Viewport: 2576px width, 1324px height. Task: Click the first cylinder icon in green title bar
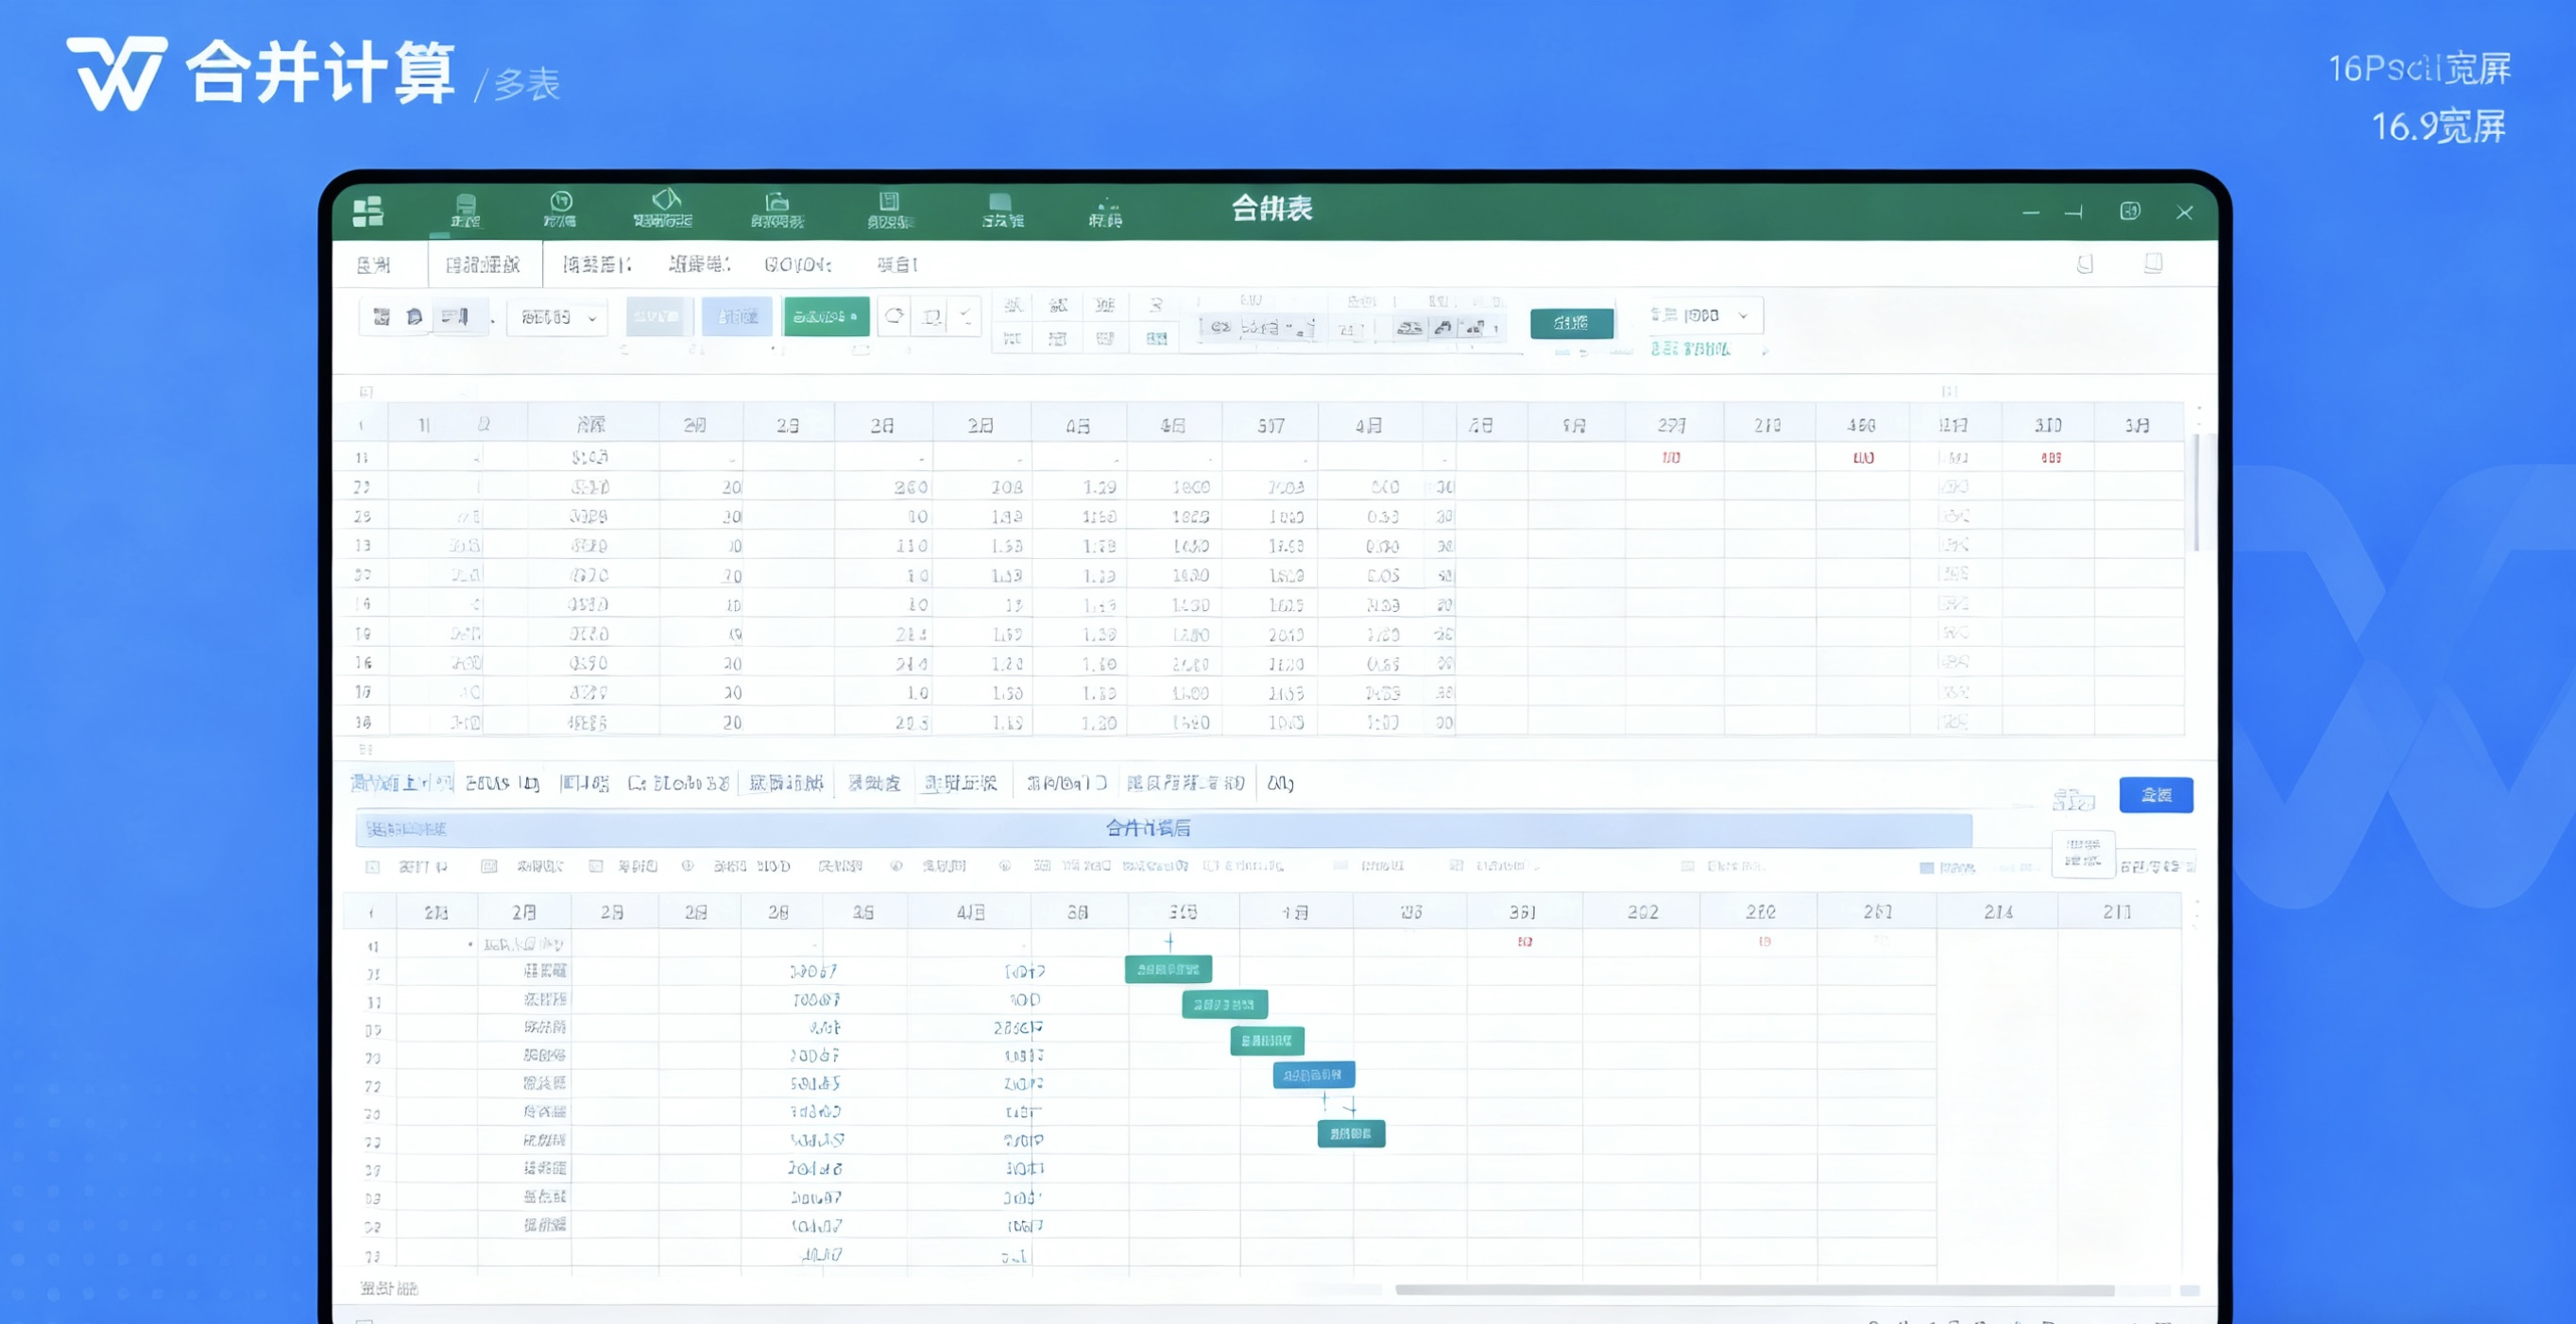click(x=465, y=204)
